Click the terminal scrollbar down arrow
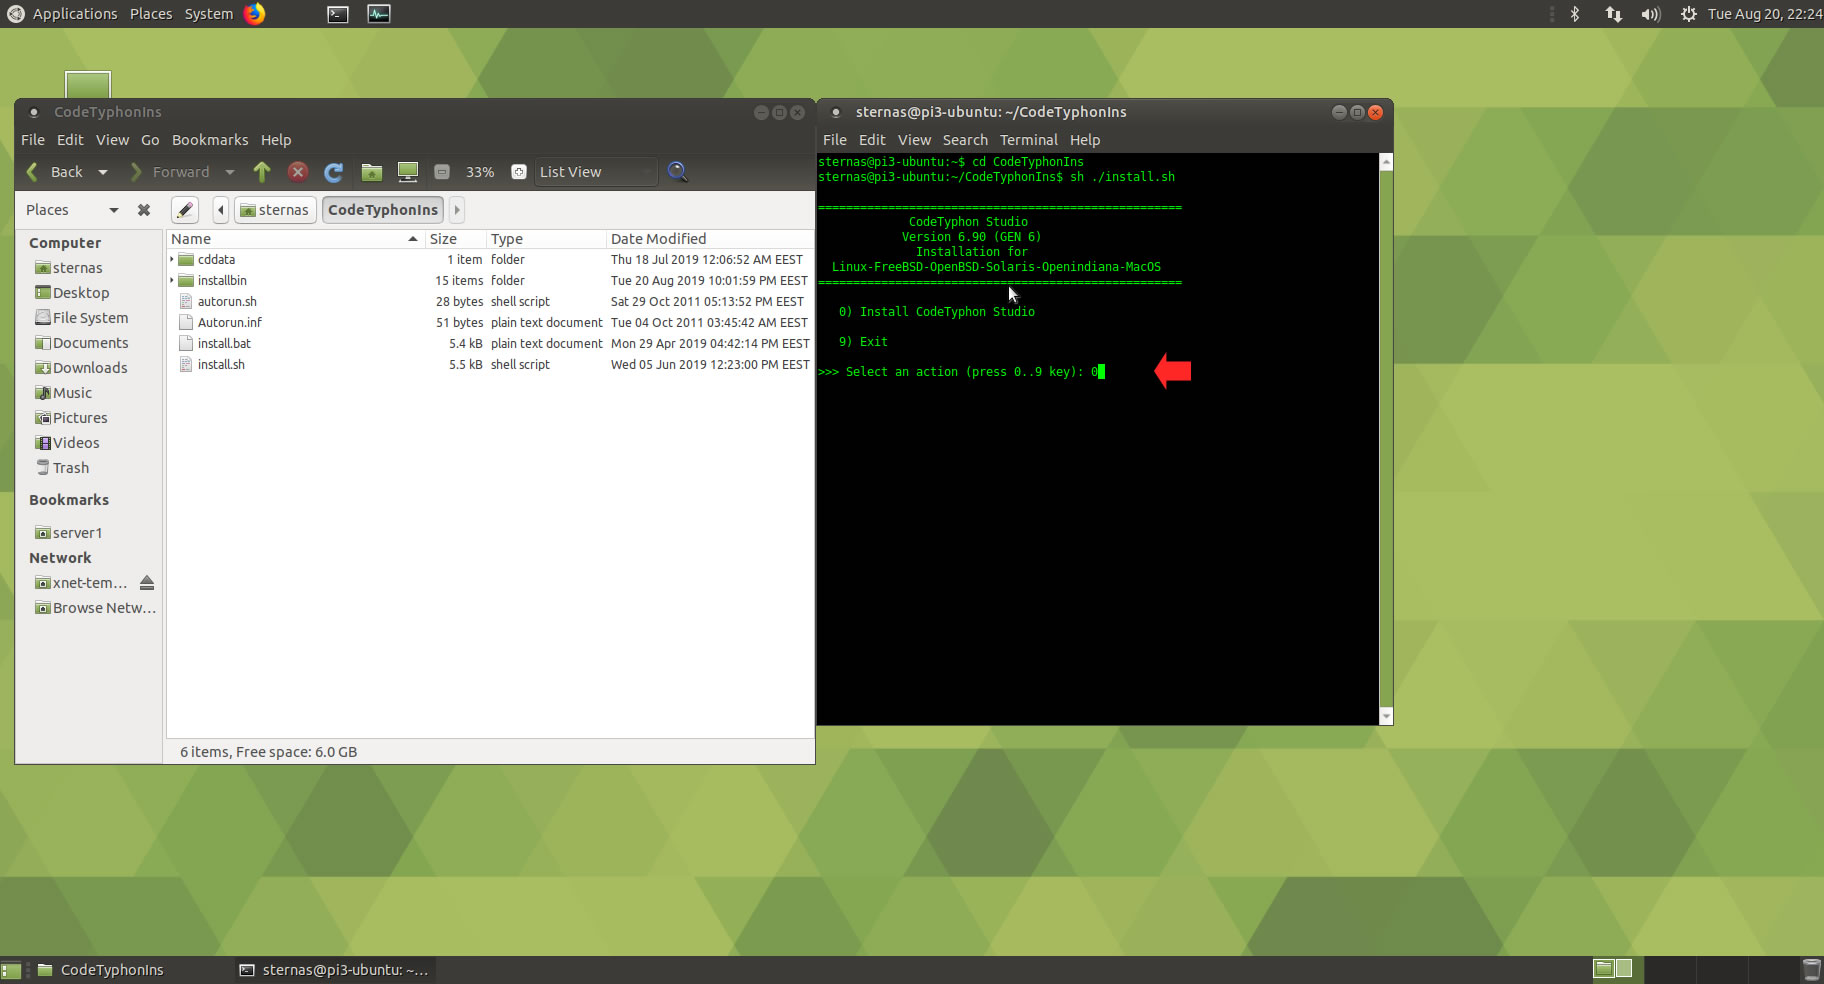Image resolution: width=1824 pixels, height=984 pixels. coord(1386,716)
